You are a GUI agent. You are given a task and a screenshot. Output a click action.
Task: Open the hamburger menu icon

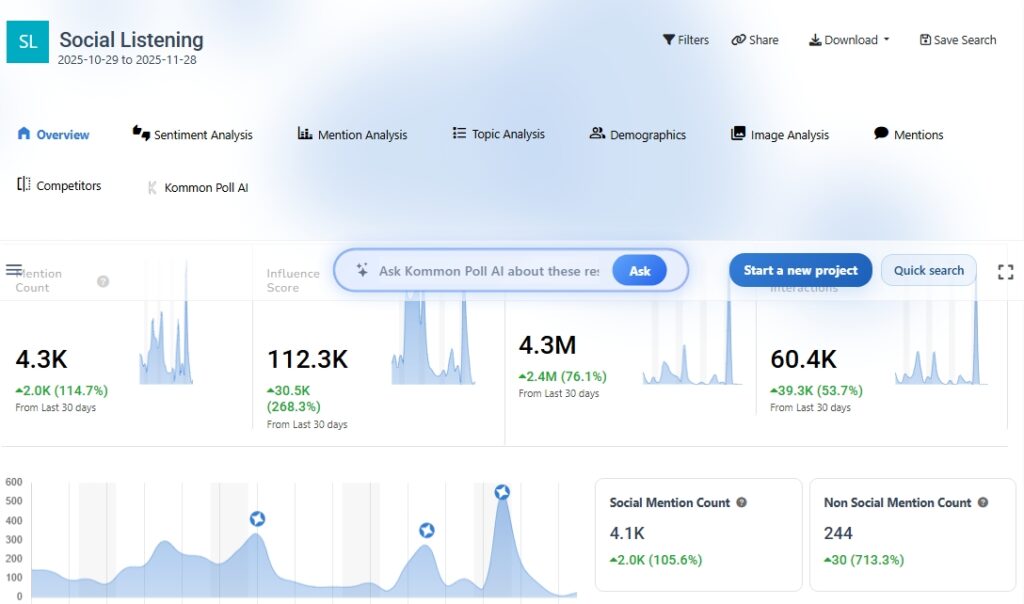[14, 270]
